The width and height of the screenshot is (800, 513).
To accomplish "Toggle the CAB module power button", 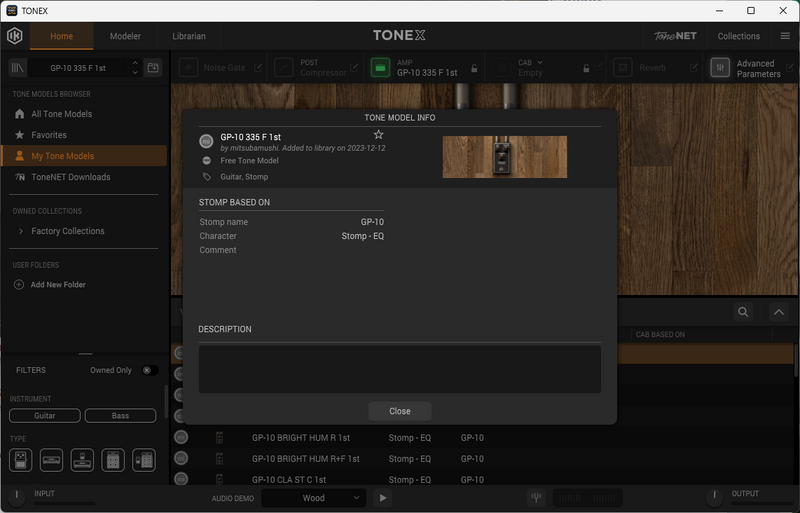I will 501,67.
